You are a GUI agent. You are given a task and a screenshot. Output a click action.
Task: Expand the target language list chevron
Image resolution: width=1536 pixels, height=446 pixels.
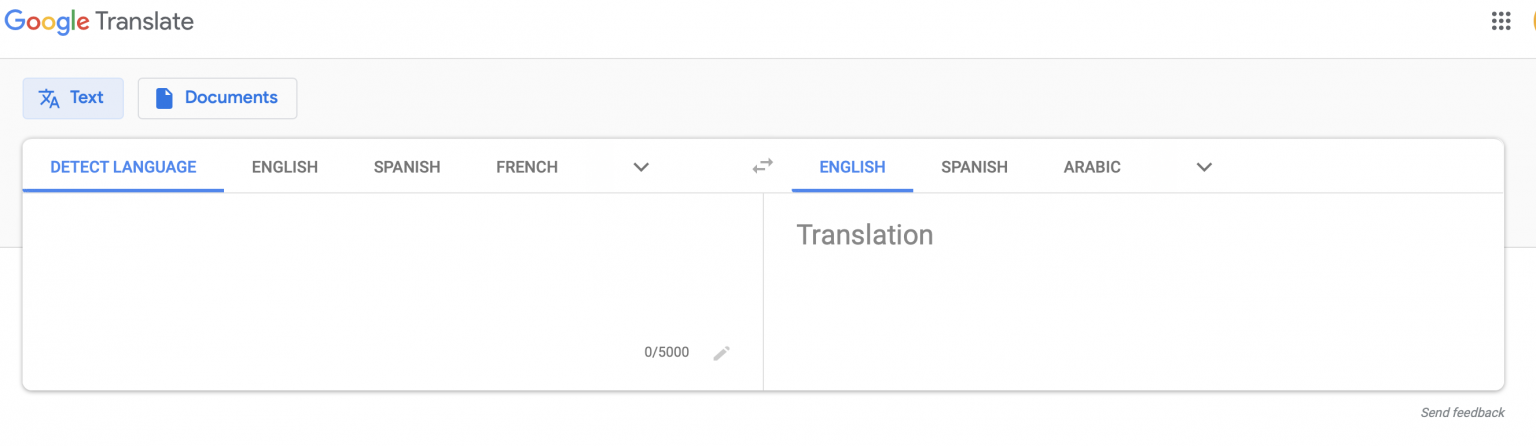1204,167
